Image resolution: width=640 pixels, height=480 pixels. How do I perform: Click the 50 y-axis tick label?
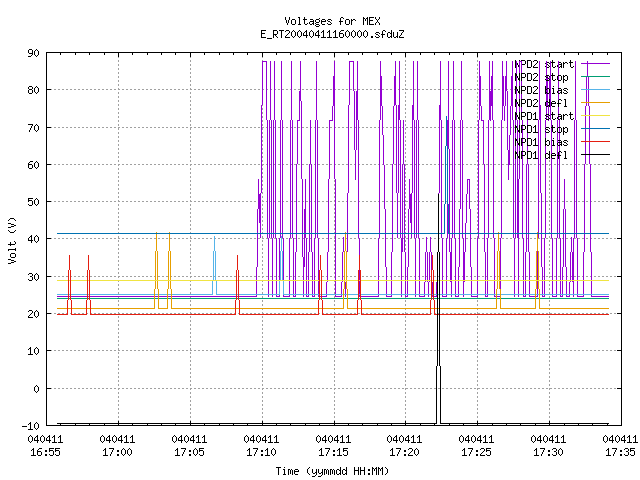[33, 202]
